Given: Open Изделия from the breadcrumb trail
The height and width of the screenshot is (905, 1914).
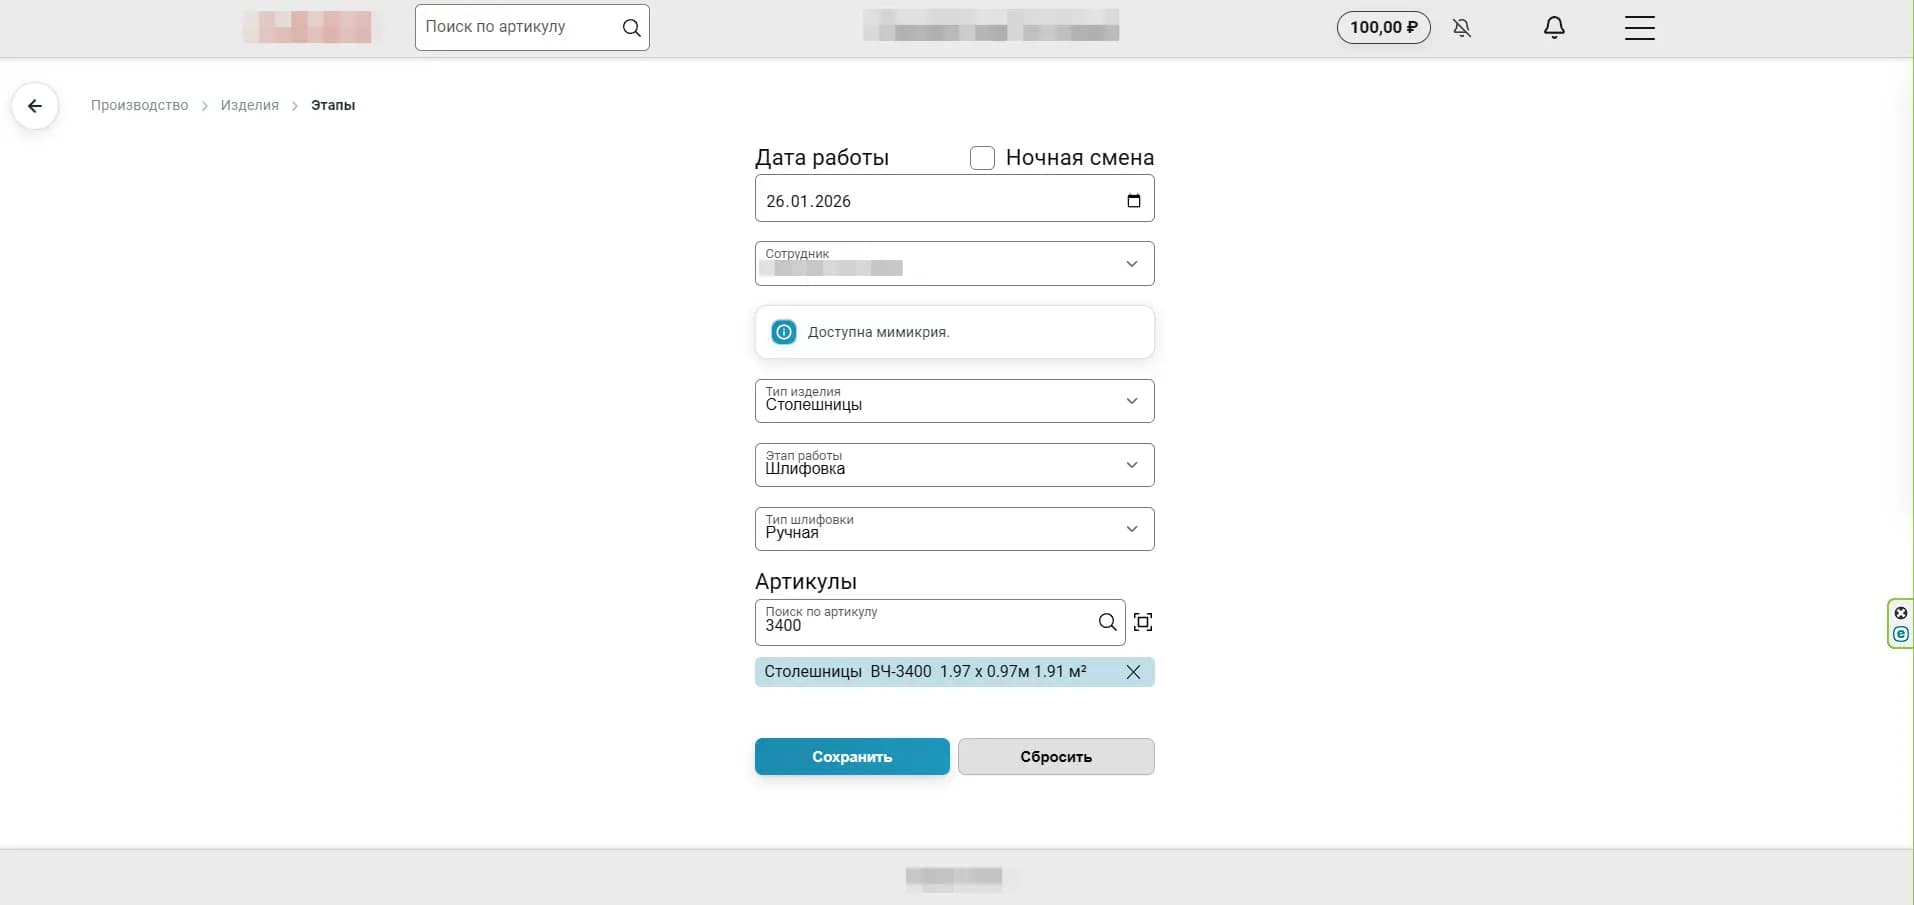Looking at the screenshot, I should coord(249,105).
